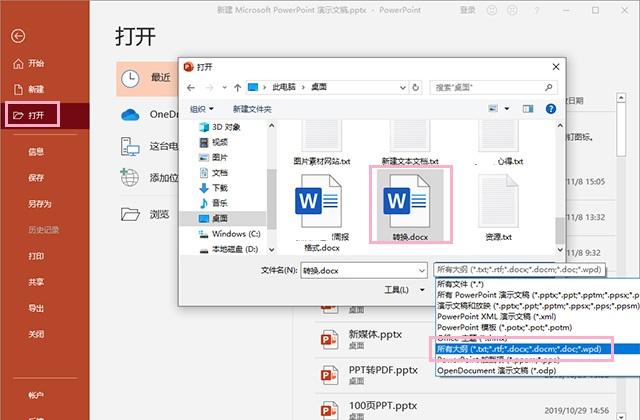
Task: Open the 工具(L) dropdown
Action: click(403, 290)
